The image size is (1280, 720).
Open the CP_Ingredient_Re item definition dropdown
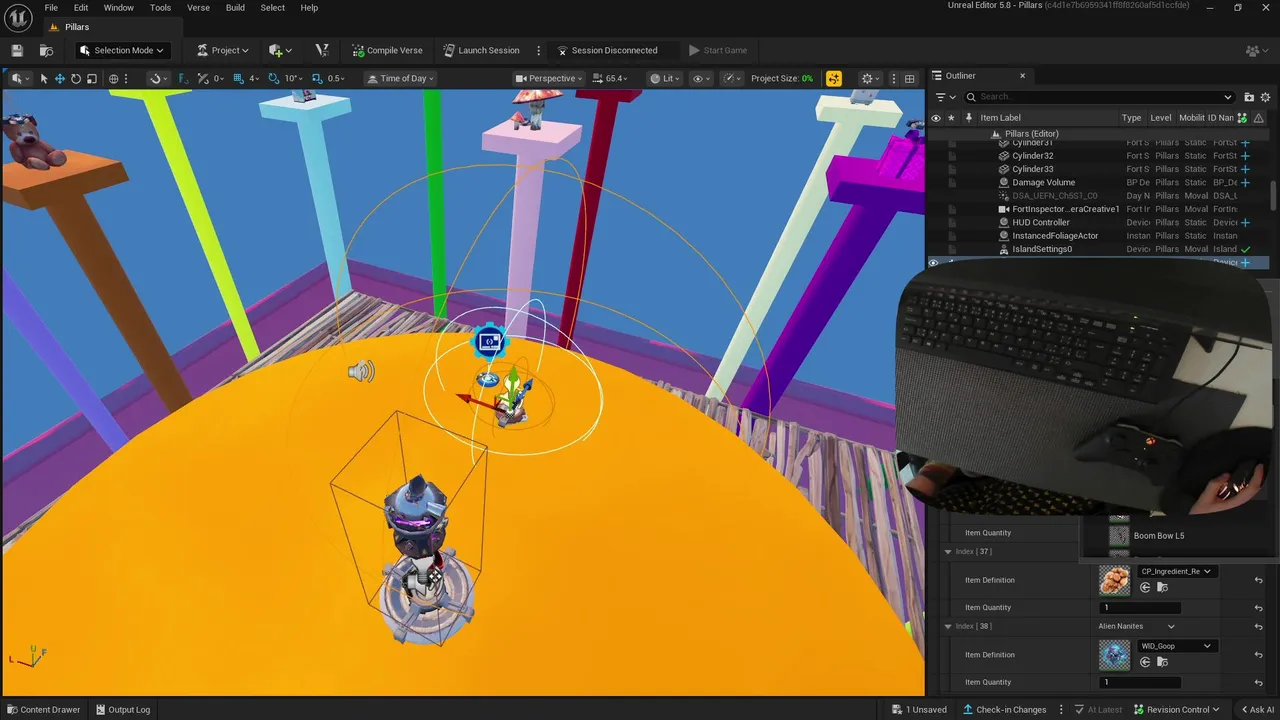[1176, 571]
